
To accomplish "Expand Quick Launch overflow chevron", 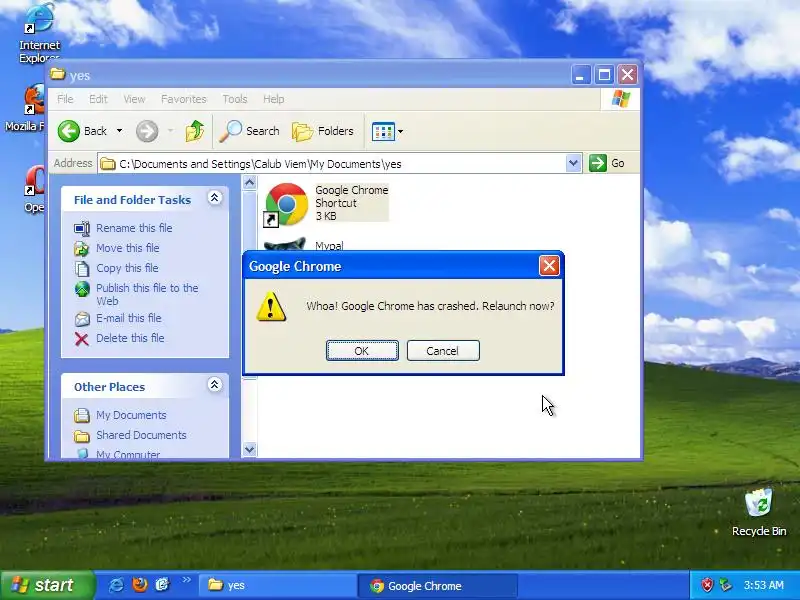I will click(186, 580).
